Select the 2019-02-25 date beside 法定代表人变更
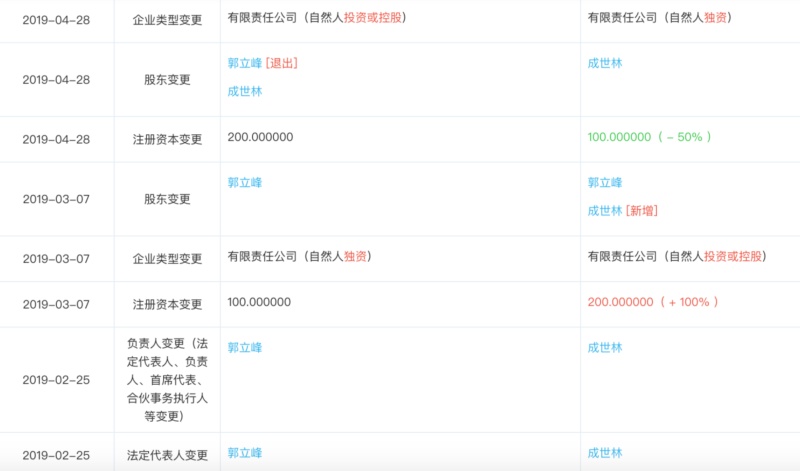This screenshot has width=800, height=471. [x=56, y=455]
